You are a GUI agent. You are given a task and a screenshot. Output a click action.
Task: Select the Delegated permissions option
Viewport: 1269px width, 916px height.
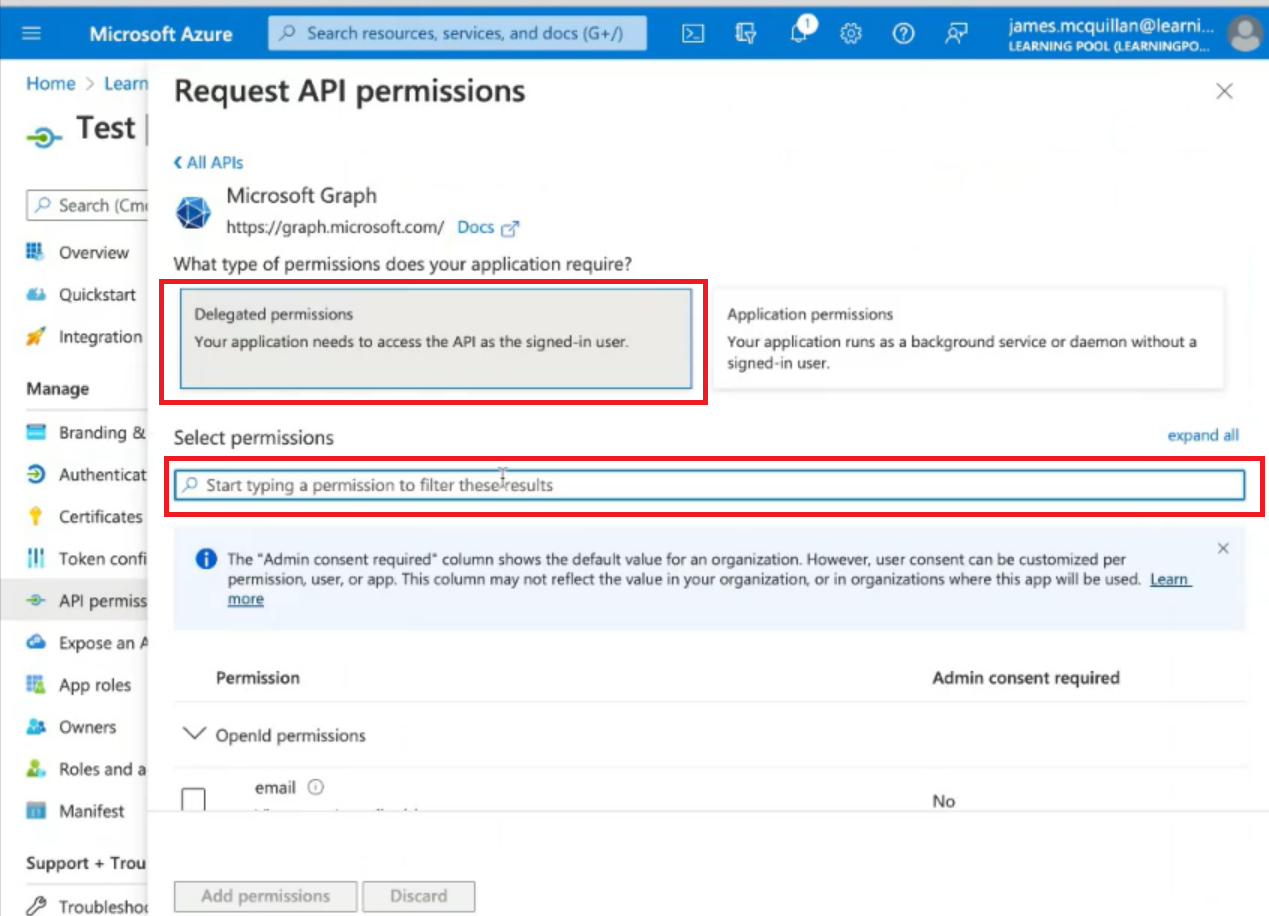[435, 338]
